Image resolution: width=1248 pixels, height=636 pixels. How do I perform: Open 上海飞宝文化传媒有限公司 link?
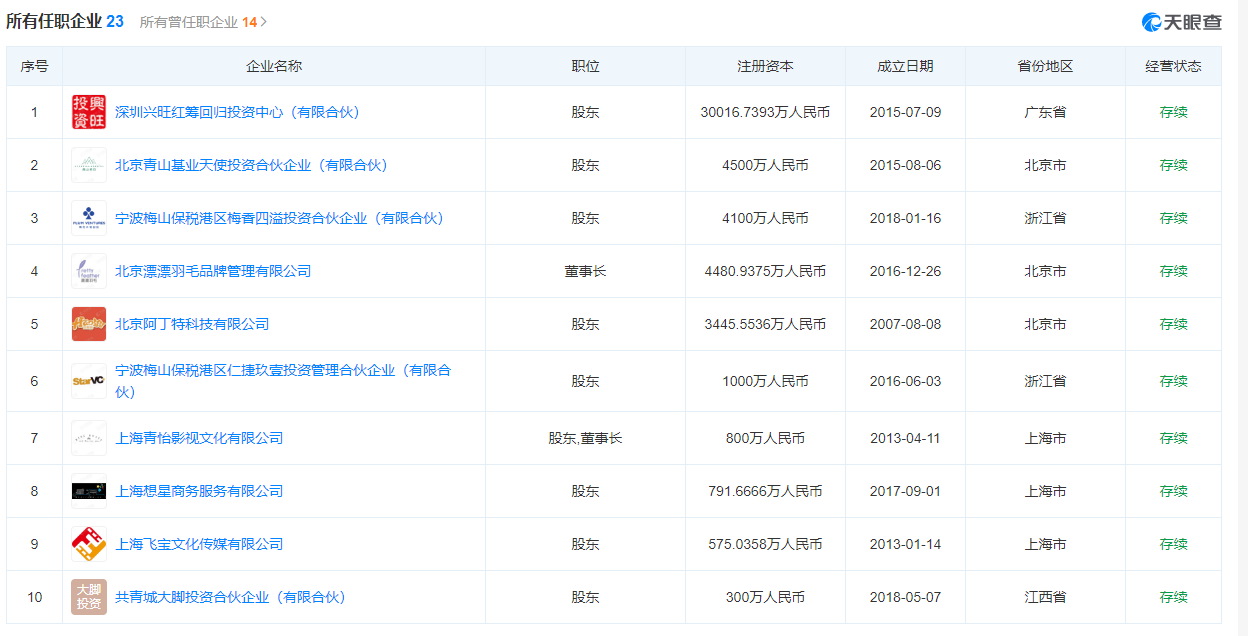(x=199, y=544)
